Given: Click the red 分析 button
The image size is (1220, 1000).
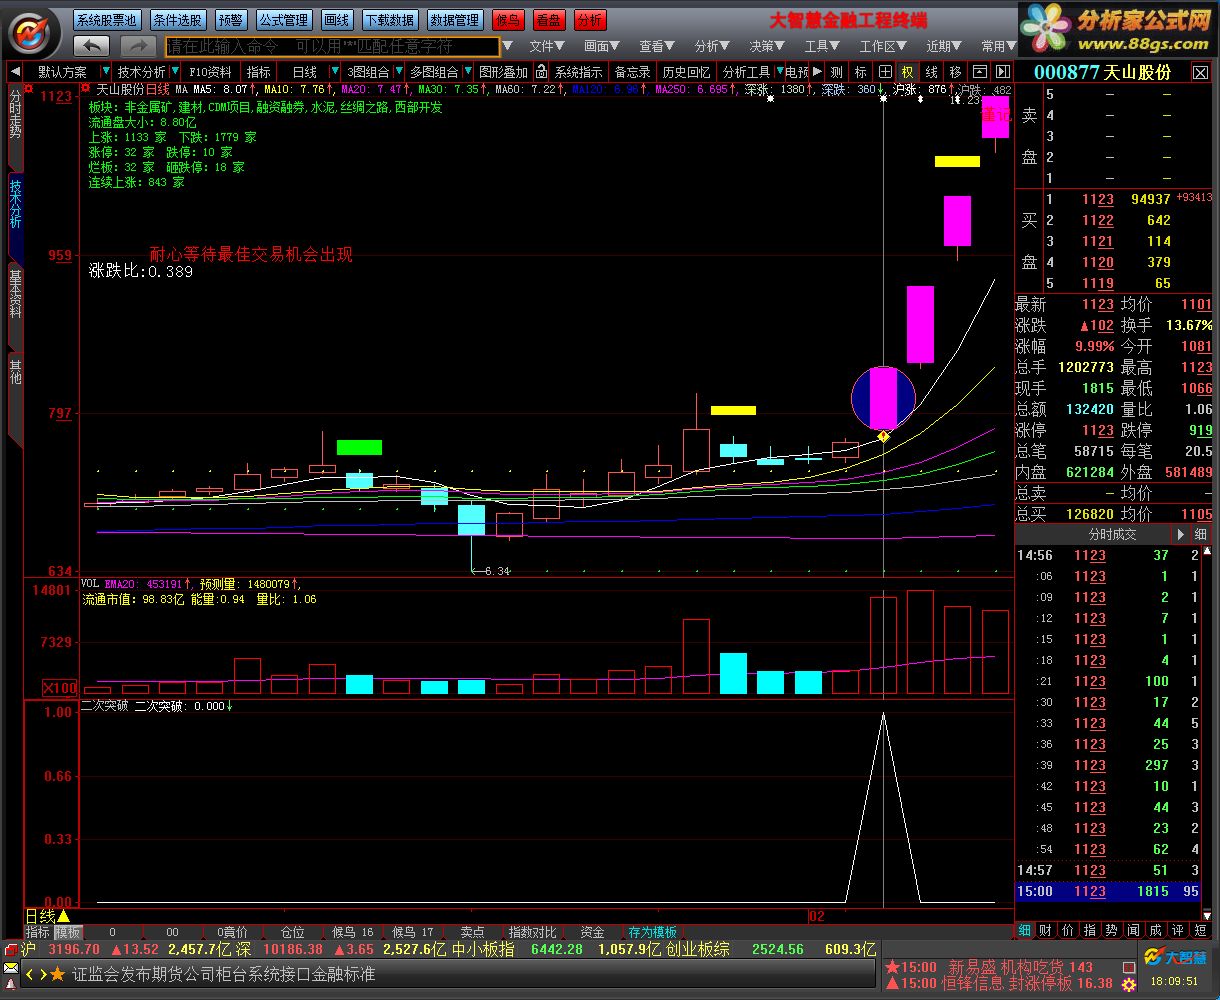Looking at the screenshot, I should point(589,19).
